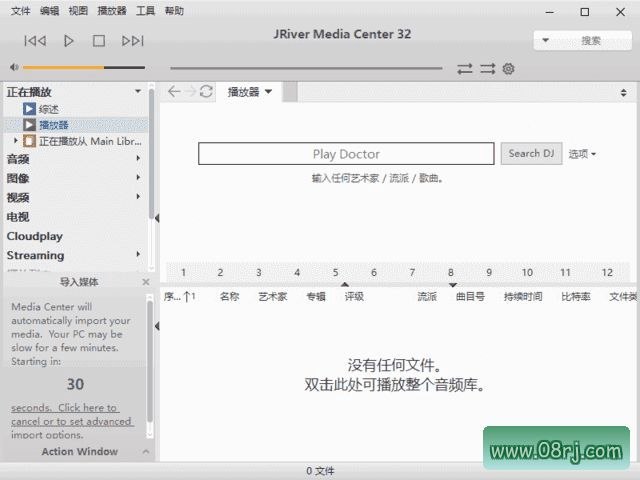
Task: Click the Play Doctor input field
Action: pyautogui.click(x=346, y=154)
